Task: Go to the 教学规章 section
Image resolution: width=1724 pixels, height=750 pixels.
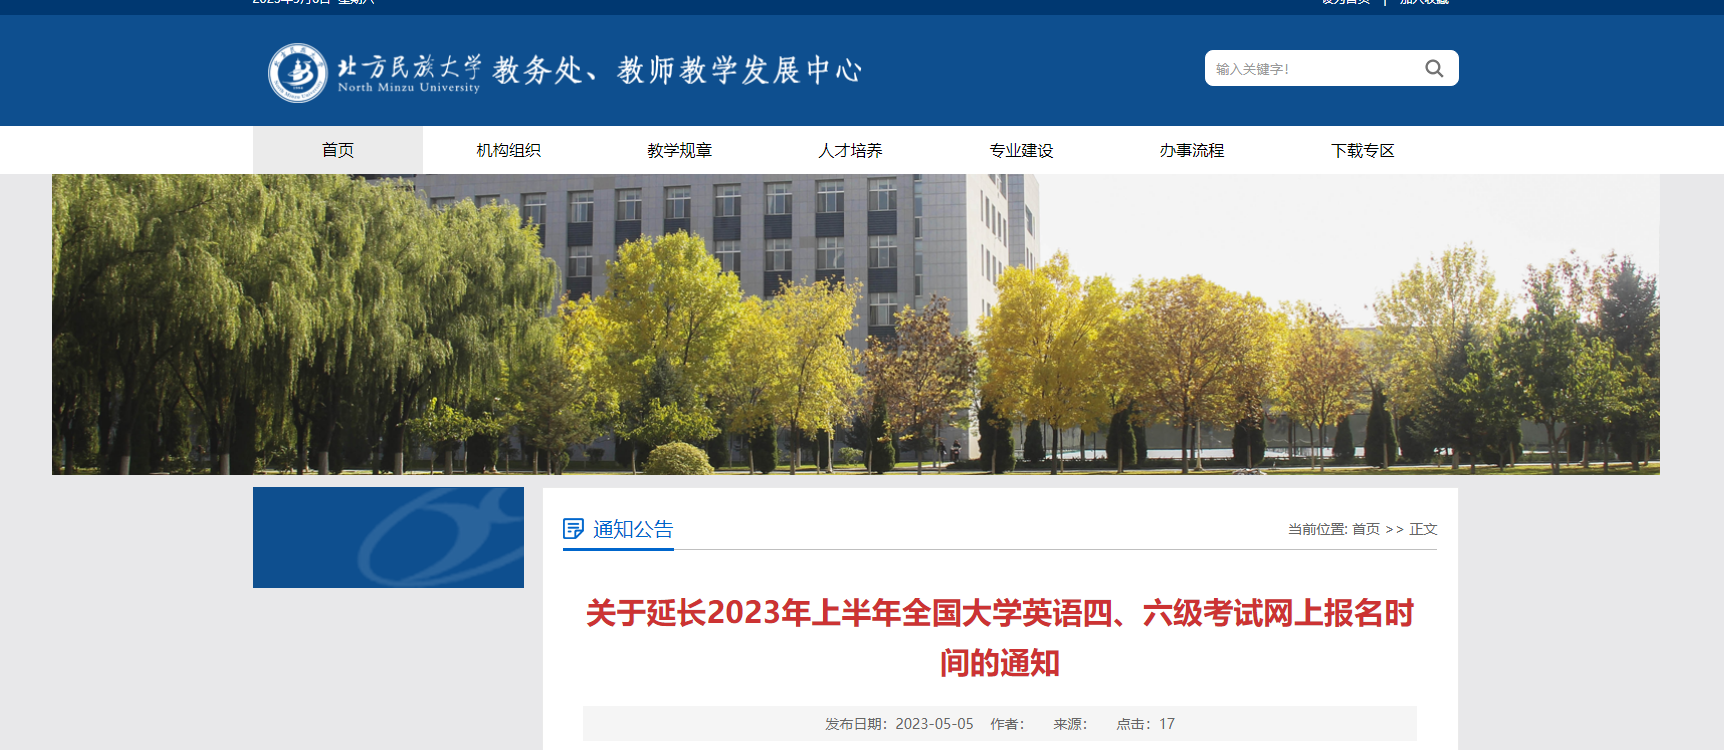Action: pos(679,150)
